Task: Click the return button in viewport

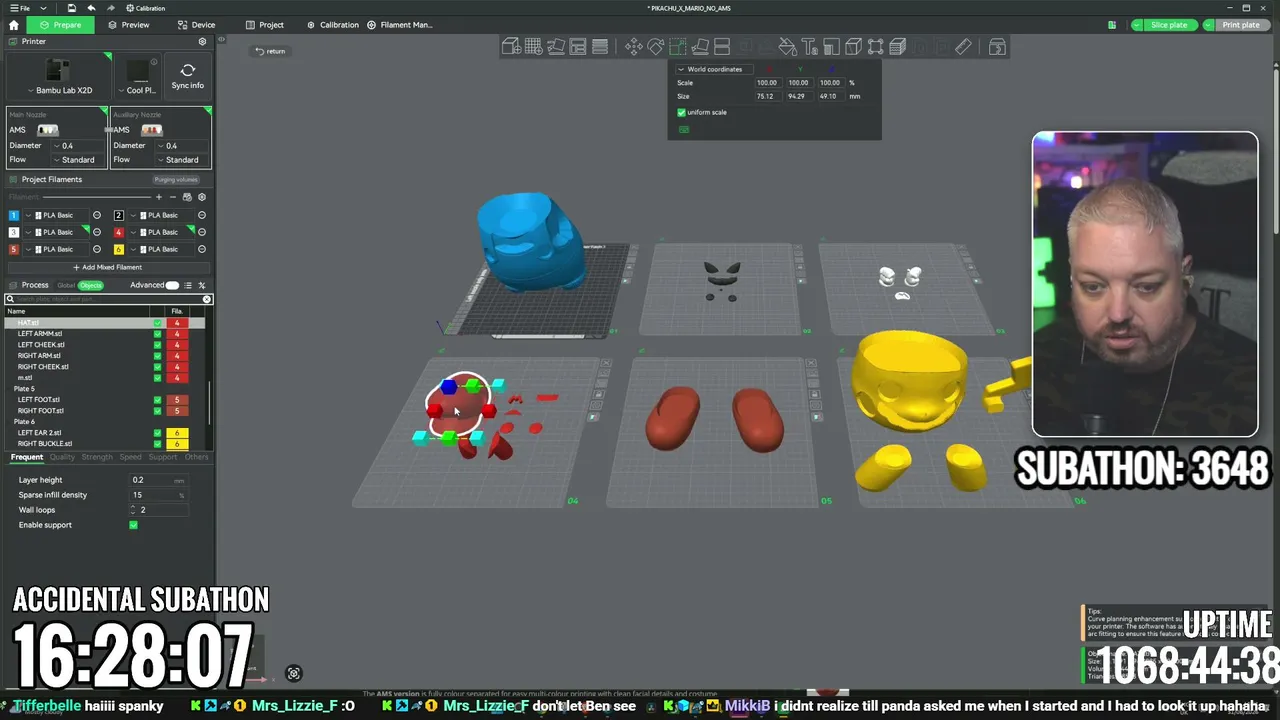Action: tap(270, 51)
